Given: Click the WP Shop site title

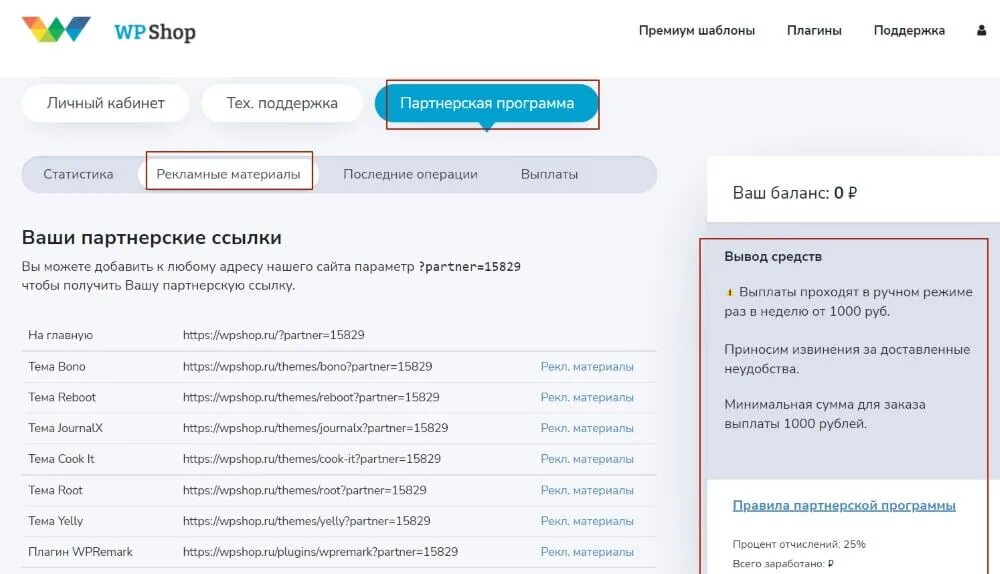Looking at the screenshot, I should 155,31.
